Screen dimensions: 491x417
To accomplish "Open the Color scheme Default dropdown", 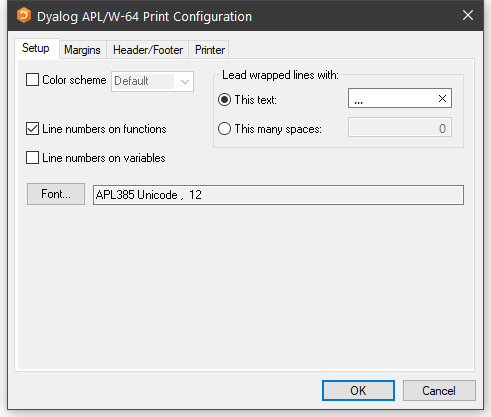I will coord(152,81).
